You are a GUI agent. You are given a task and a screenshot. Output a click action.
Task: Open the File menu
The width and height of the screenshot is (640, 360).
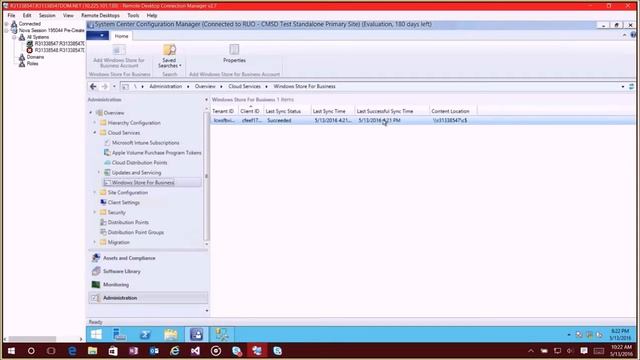tap(11, 16)
